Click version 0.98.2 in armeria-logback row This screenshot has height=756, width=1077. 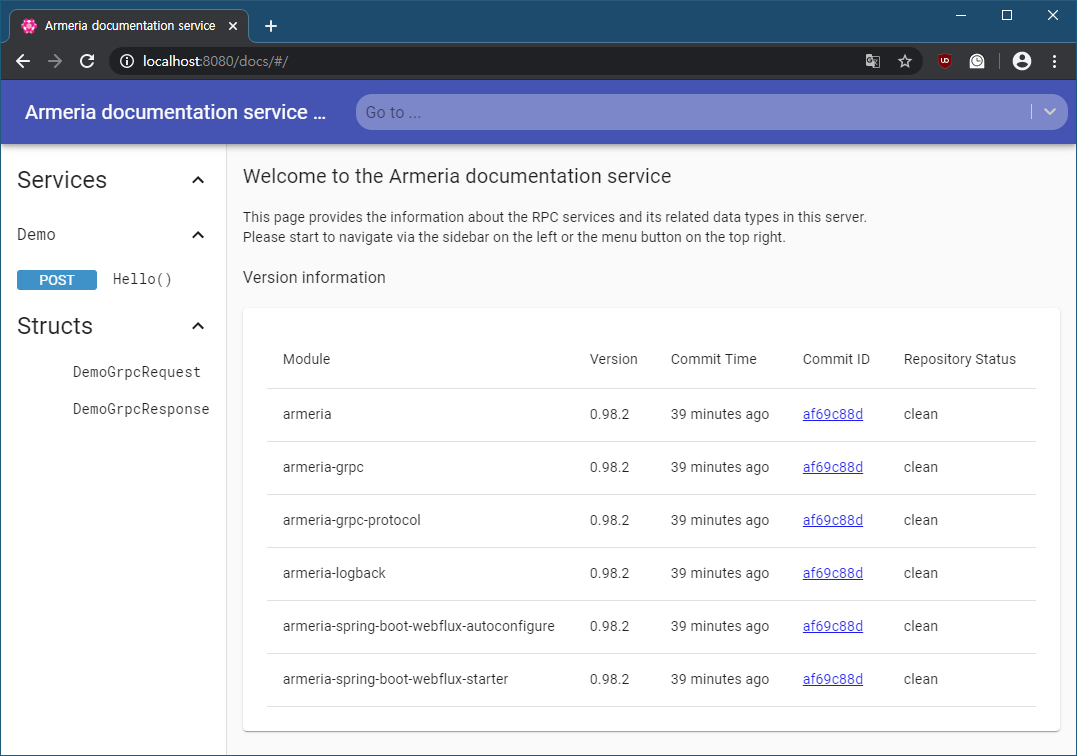point(609,573)
